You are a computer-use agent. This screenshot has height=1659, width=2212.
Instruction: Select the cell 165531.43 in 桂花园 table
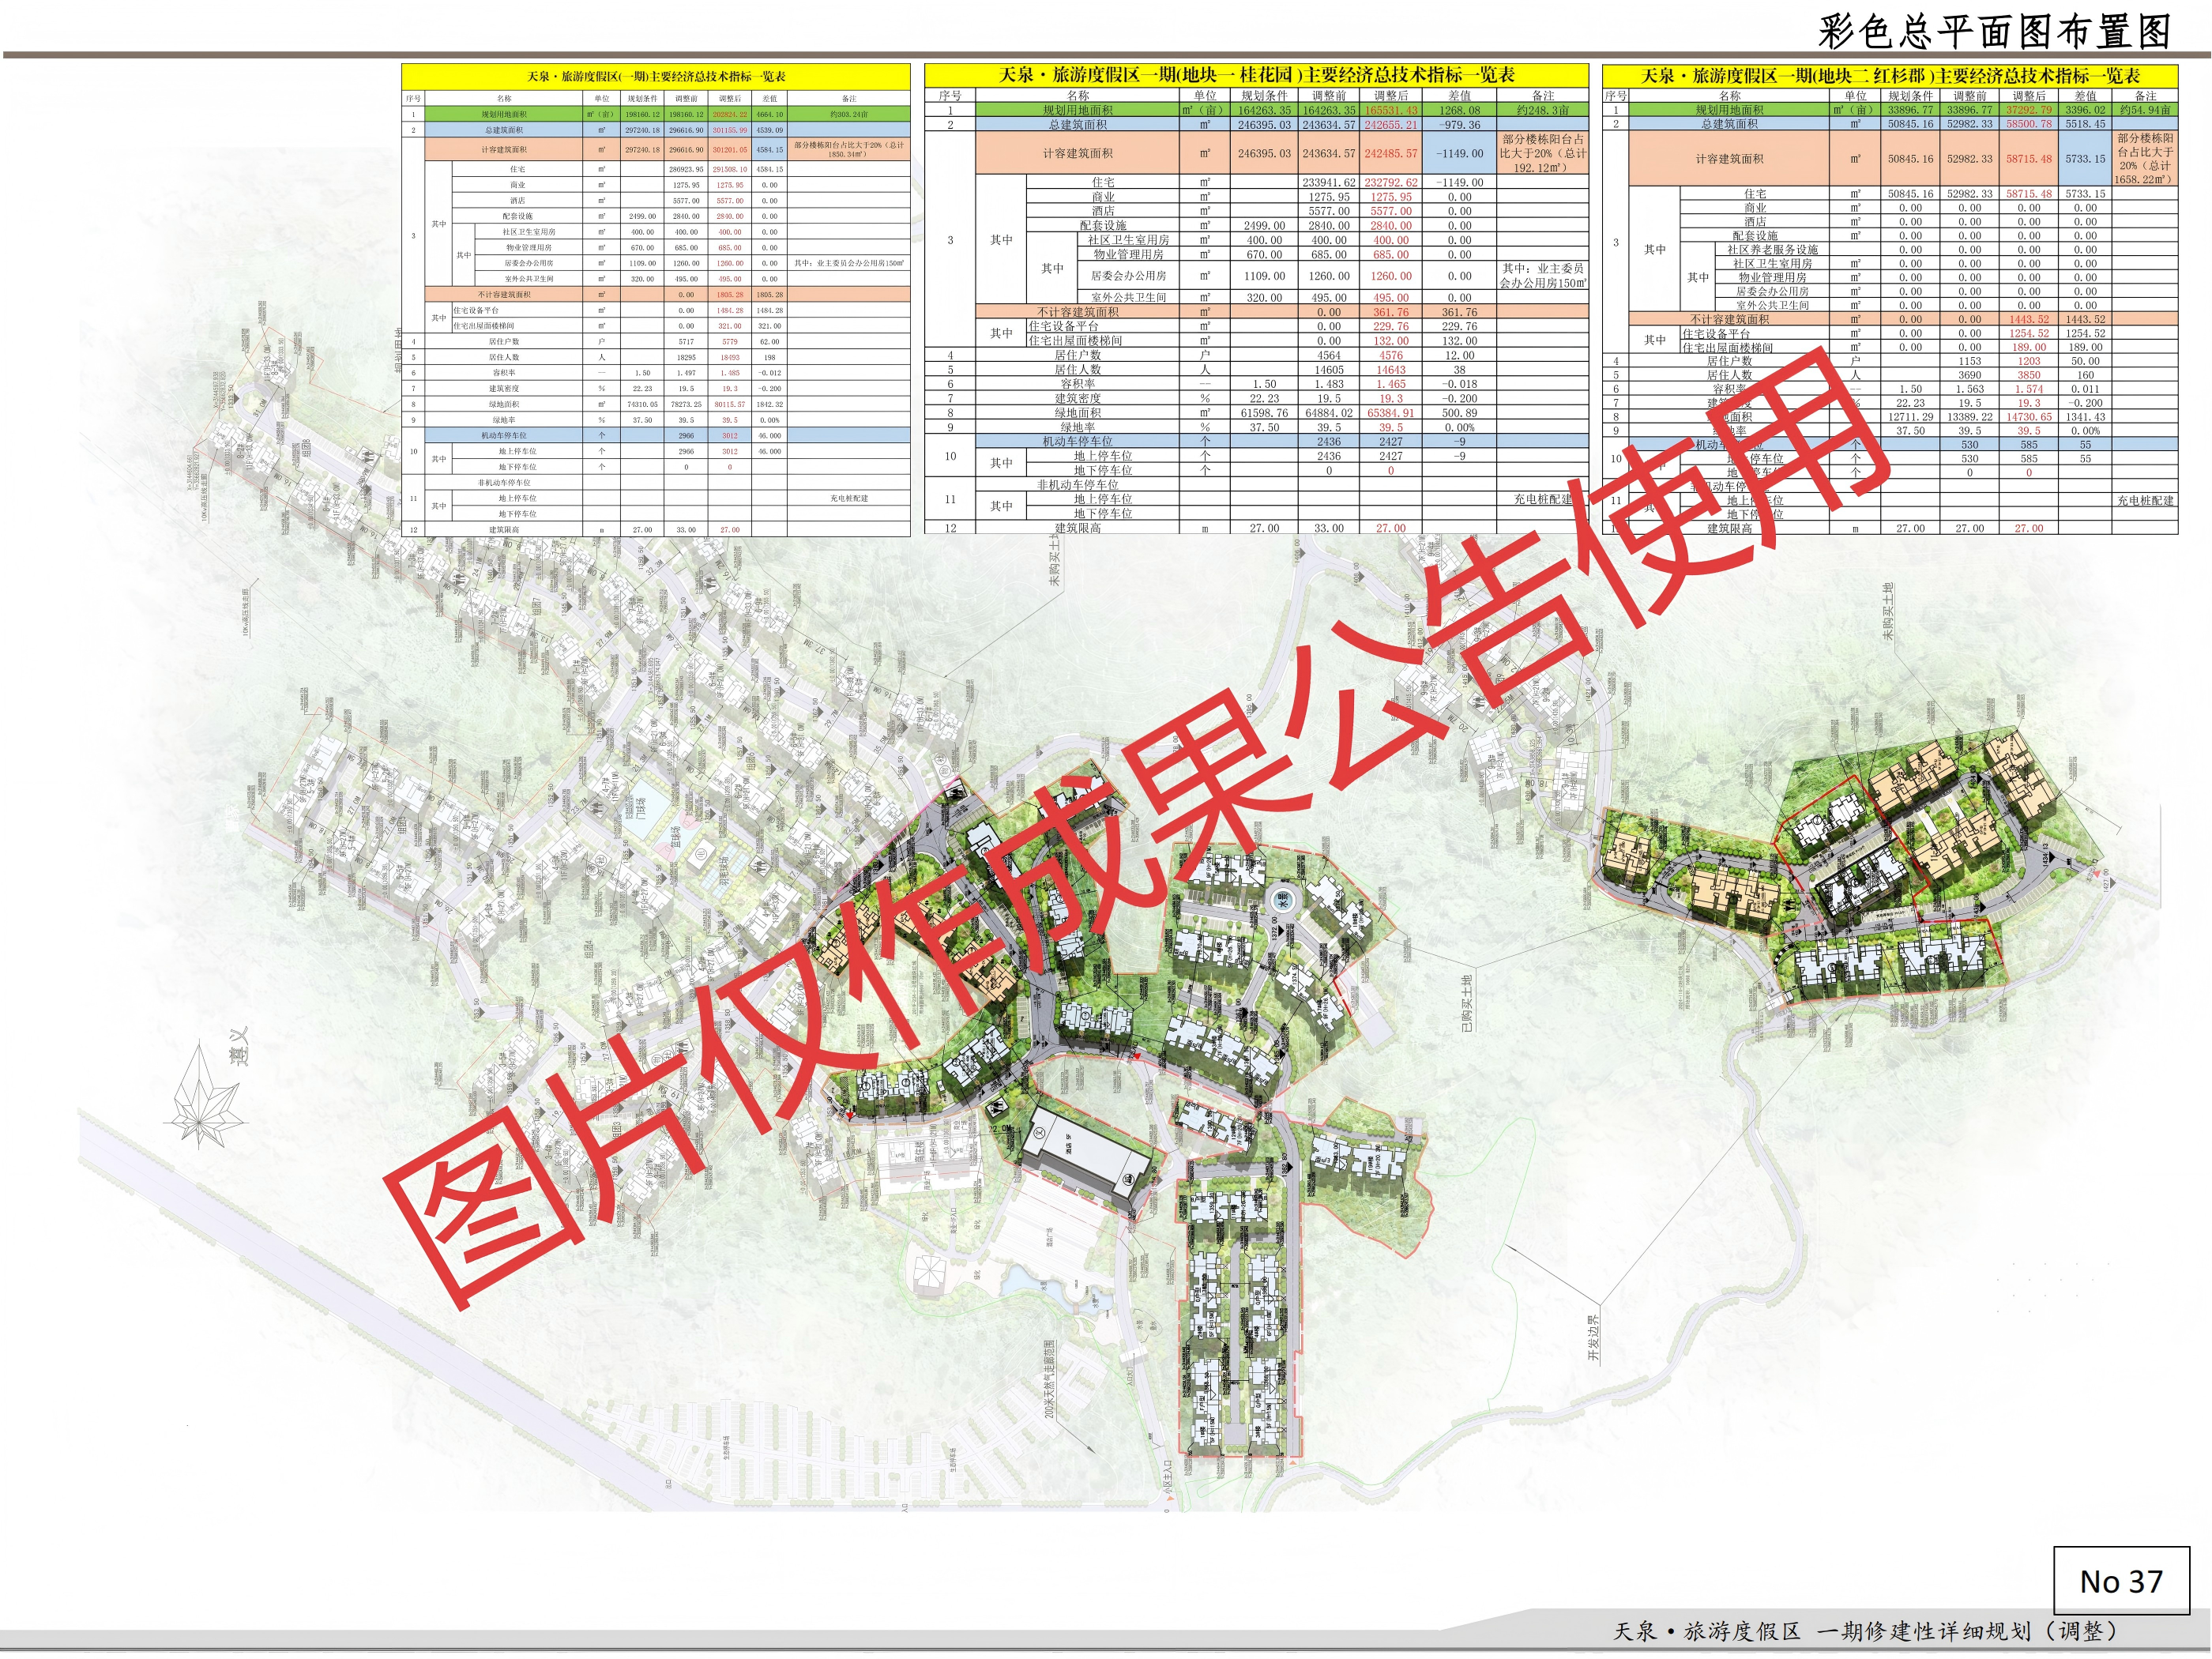pyautogui.click(x=1391, y=110)
